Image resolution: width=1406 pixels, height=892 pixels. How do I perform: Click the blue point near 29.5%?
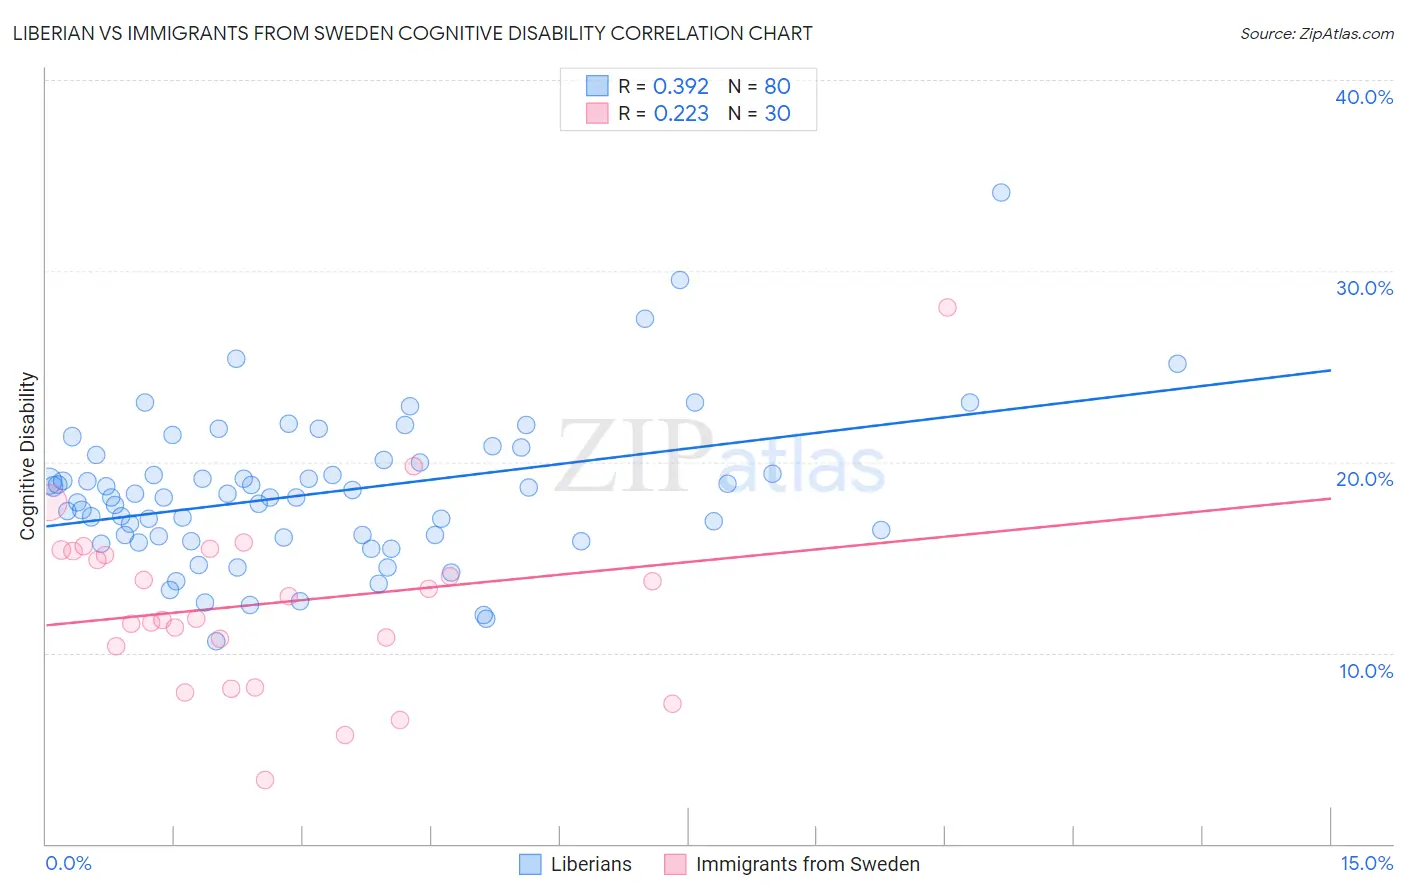click(x=680, y=280)
